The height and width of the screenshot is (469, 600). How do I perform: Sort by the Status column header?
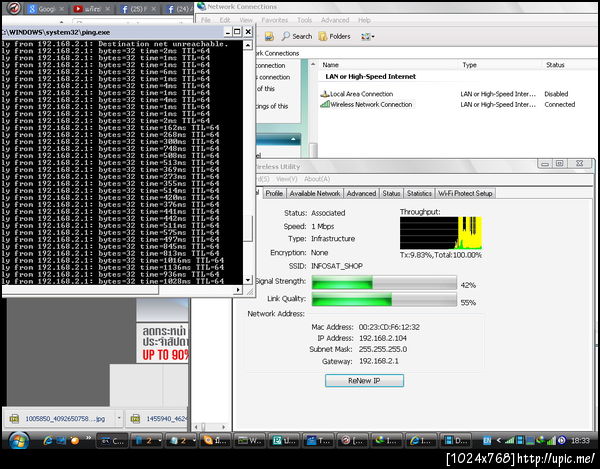[570, 65]
